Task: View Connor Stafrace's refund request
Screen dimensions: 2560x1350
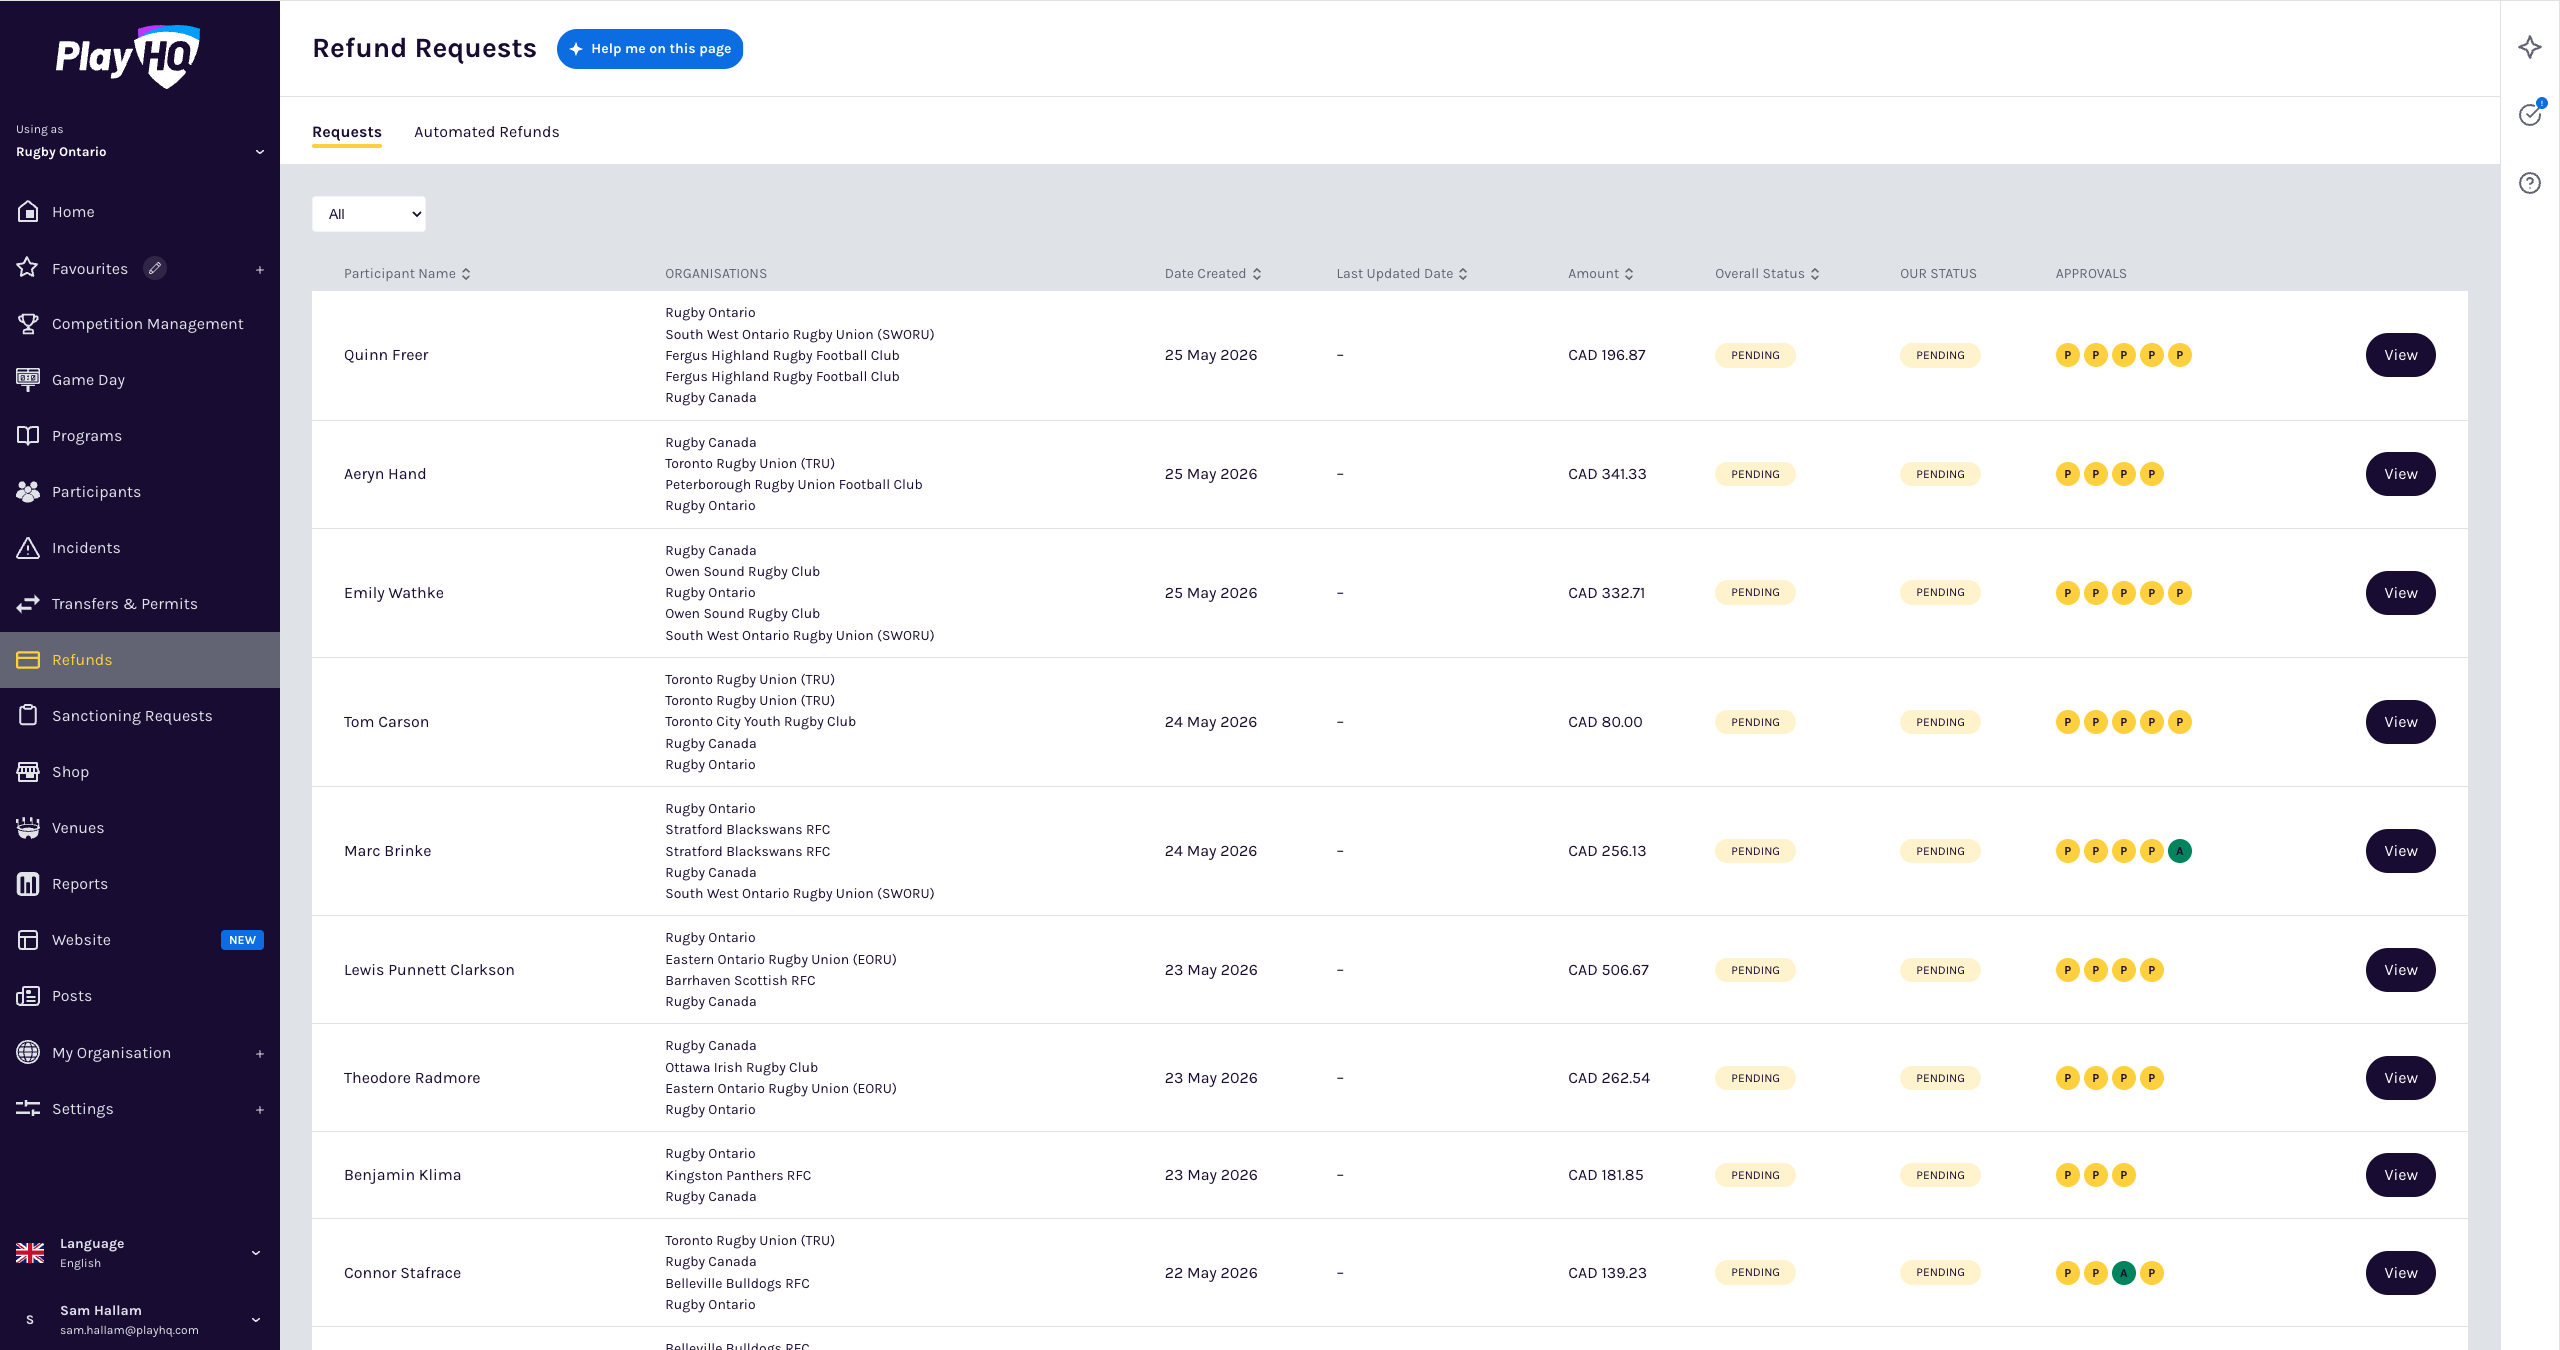Action: coord(2400,1273)
